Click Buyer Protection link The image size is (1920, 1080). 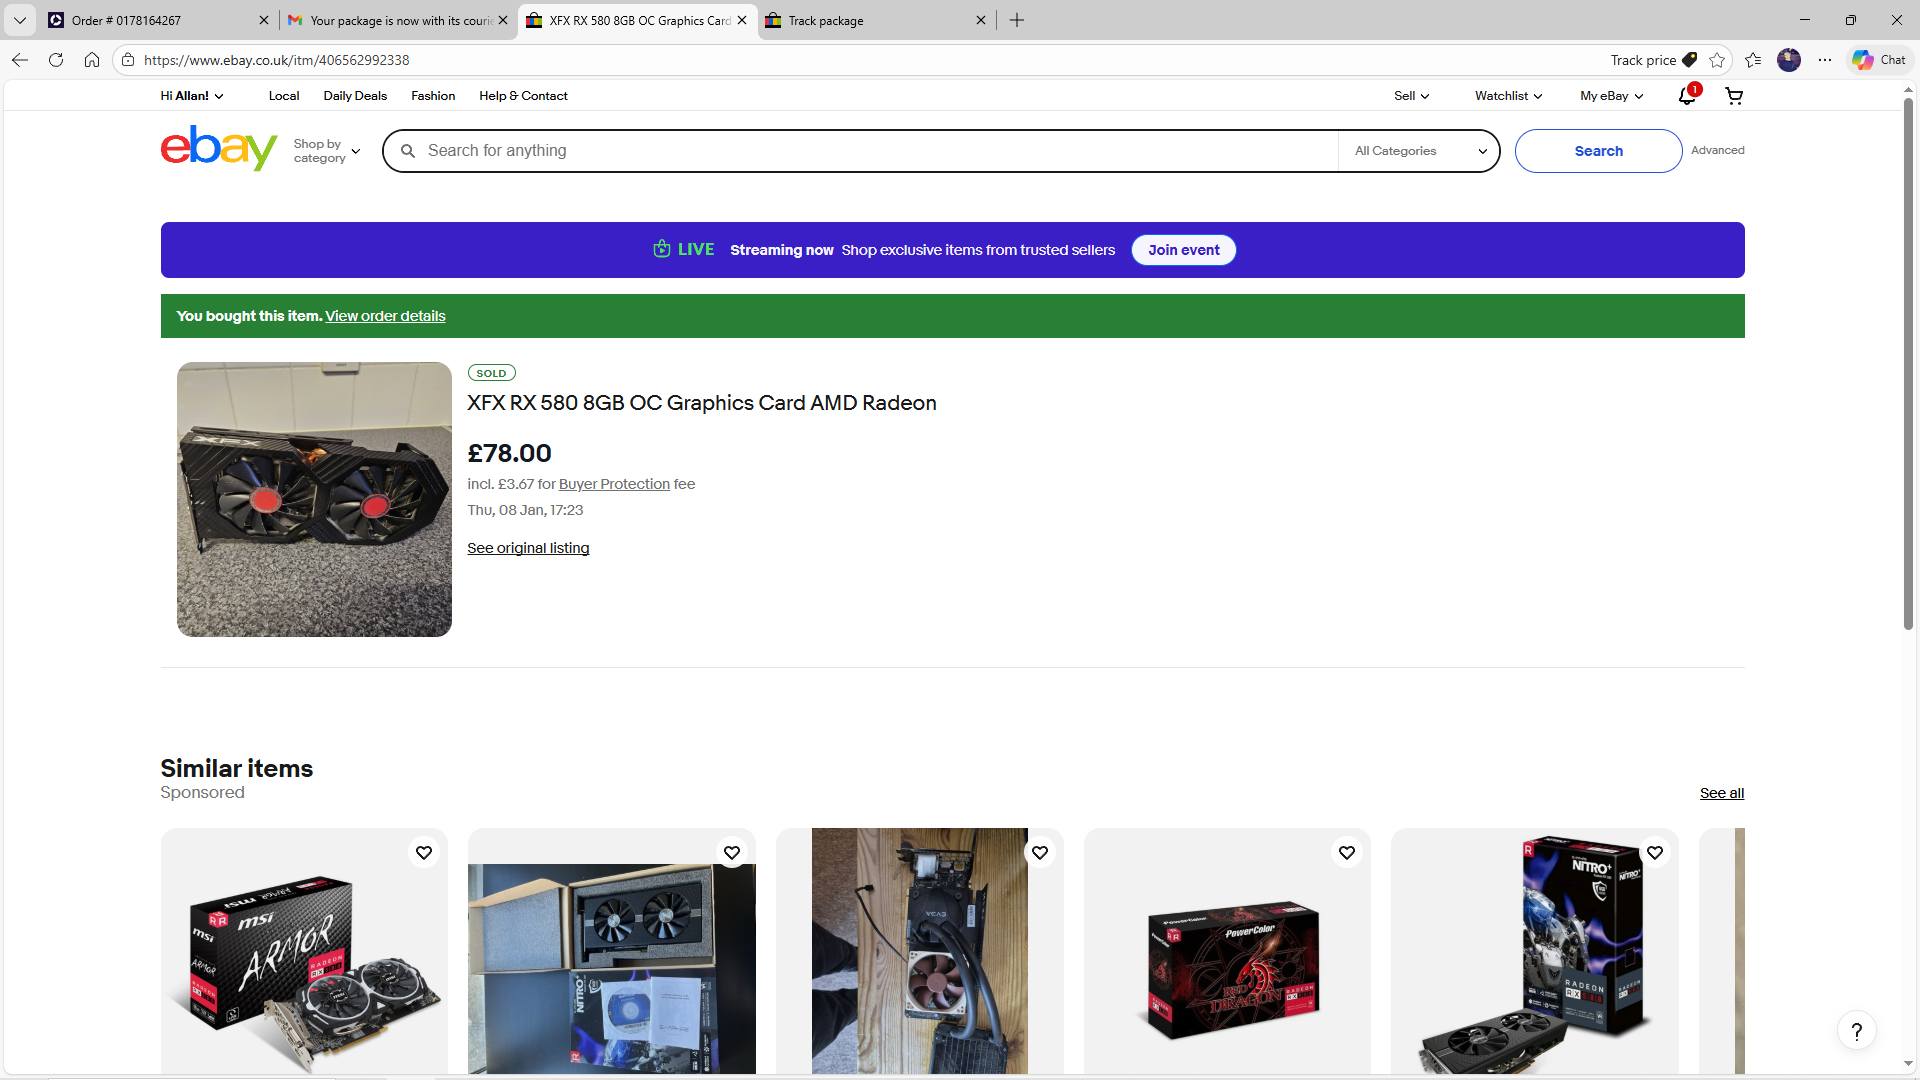[x=614, y=484]
